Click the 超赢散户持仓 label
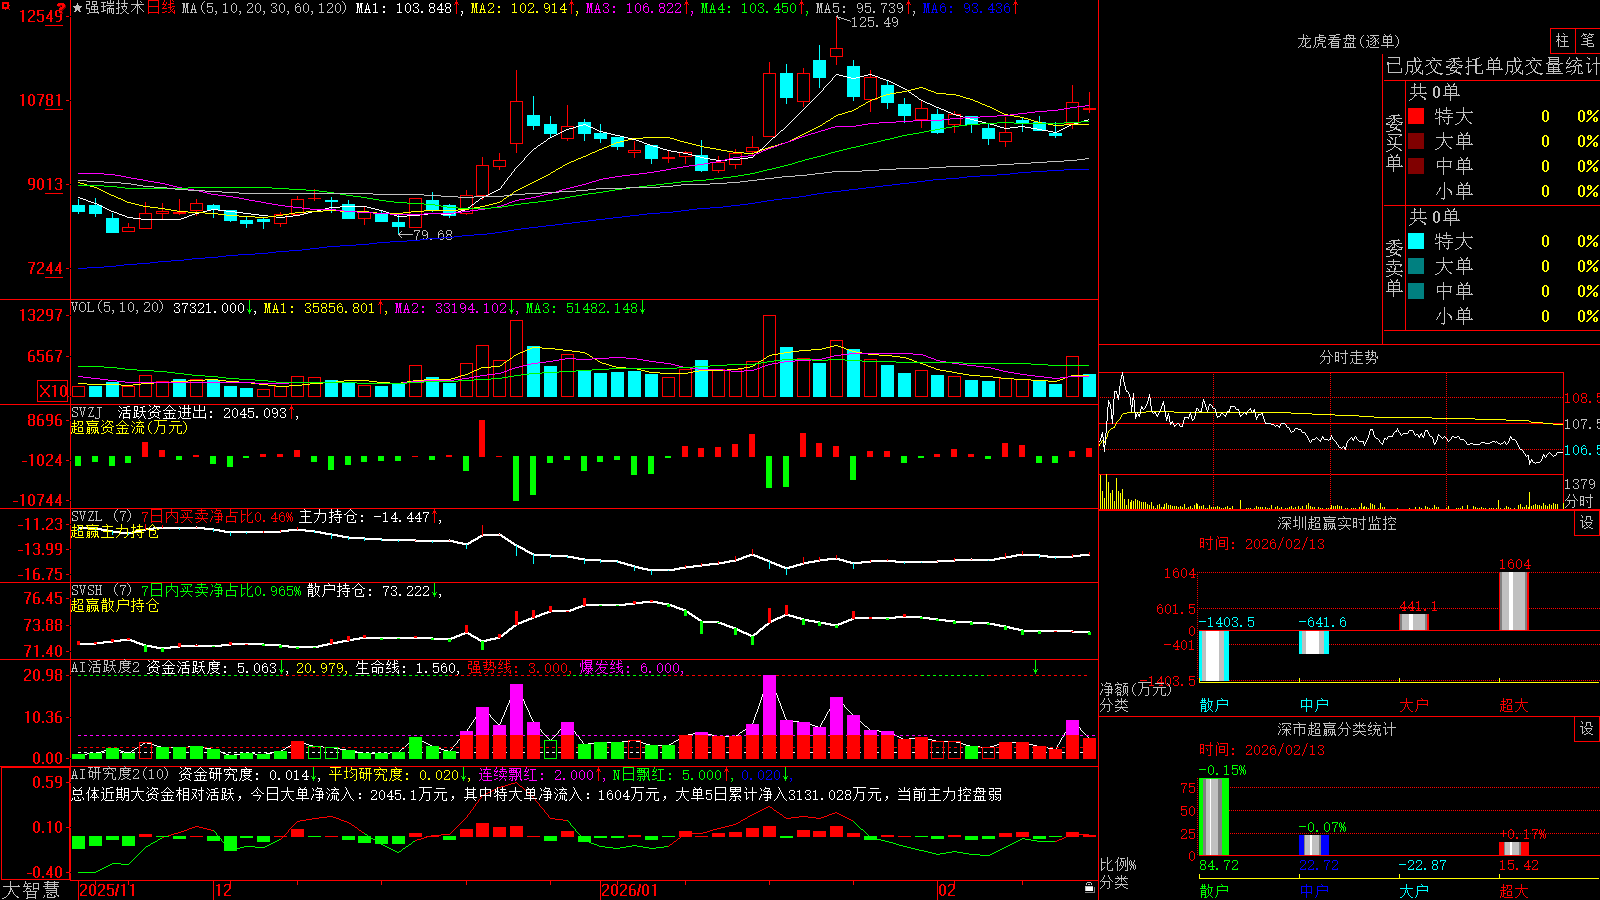1600x900 pixels. (115, 606)
